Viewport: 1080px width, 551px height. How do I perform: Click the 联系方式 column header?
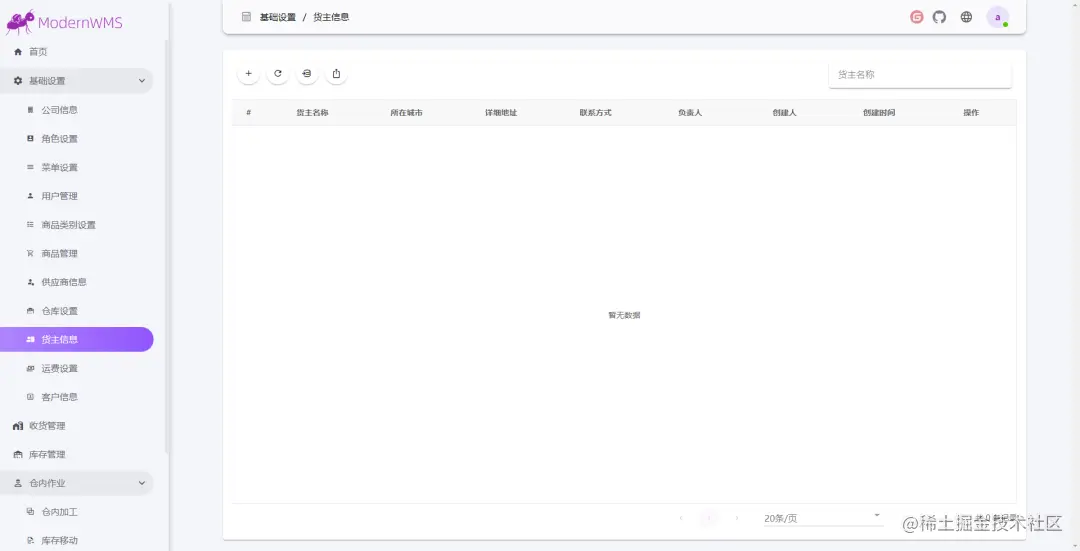[x=595, y=112]
